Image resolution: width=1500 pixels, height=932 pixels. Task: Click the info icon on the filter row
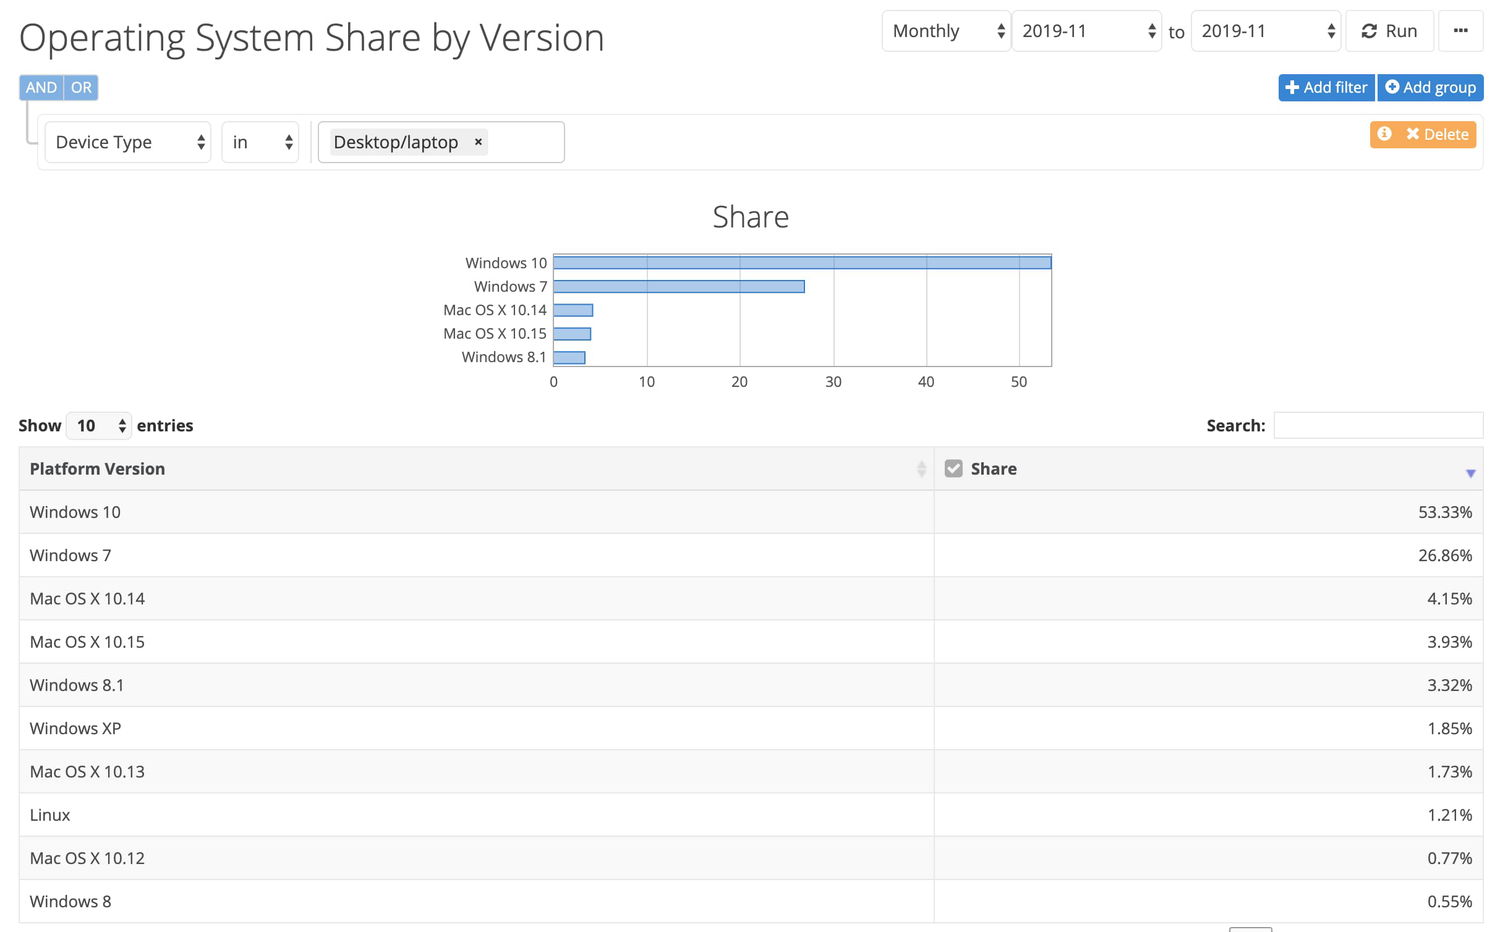1385,133
